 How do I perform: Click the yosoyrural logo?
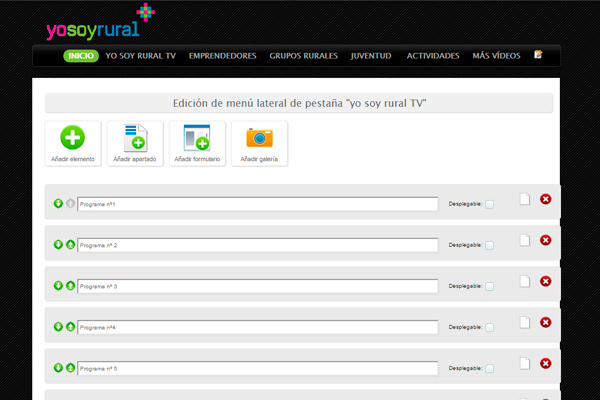tap(100, 22)
